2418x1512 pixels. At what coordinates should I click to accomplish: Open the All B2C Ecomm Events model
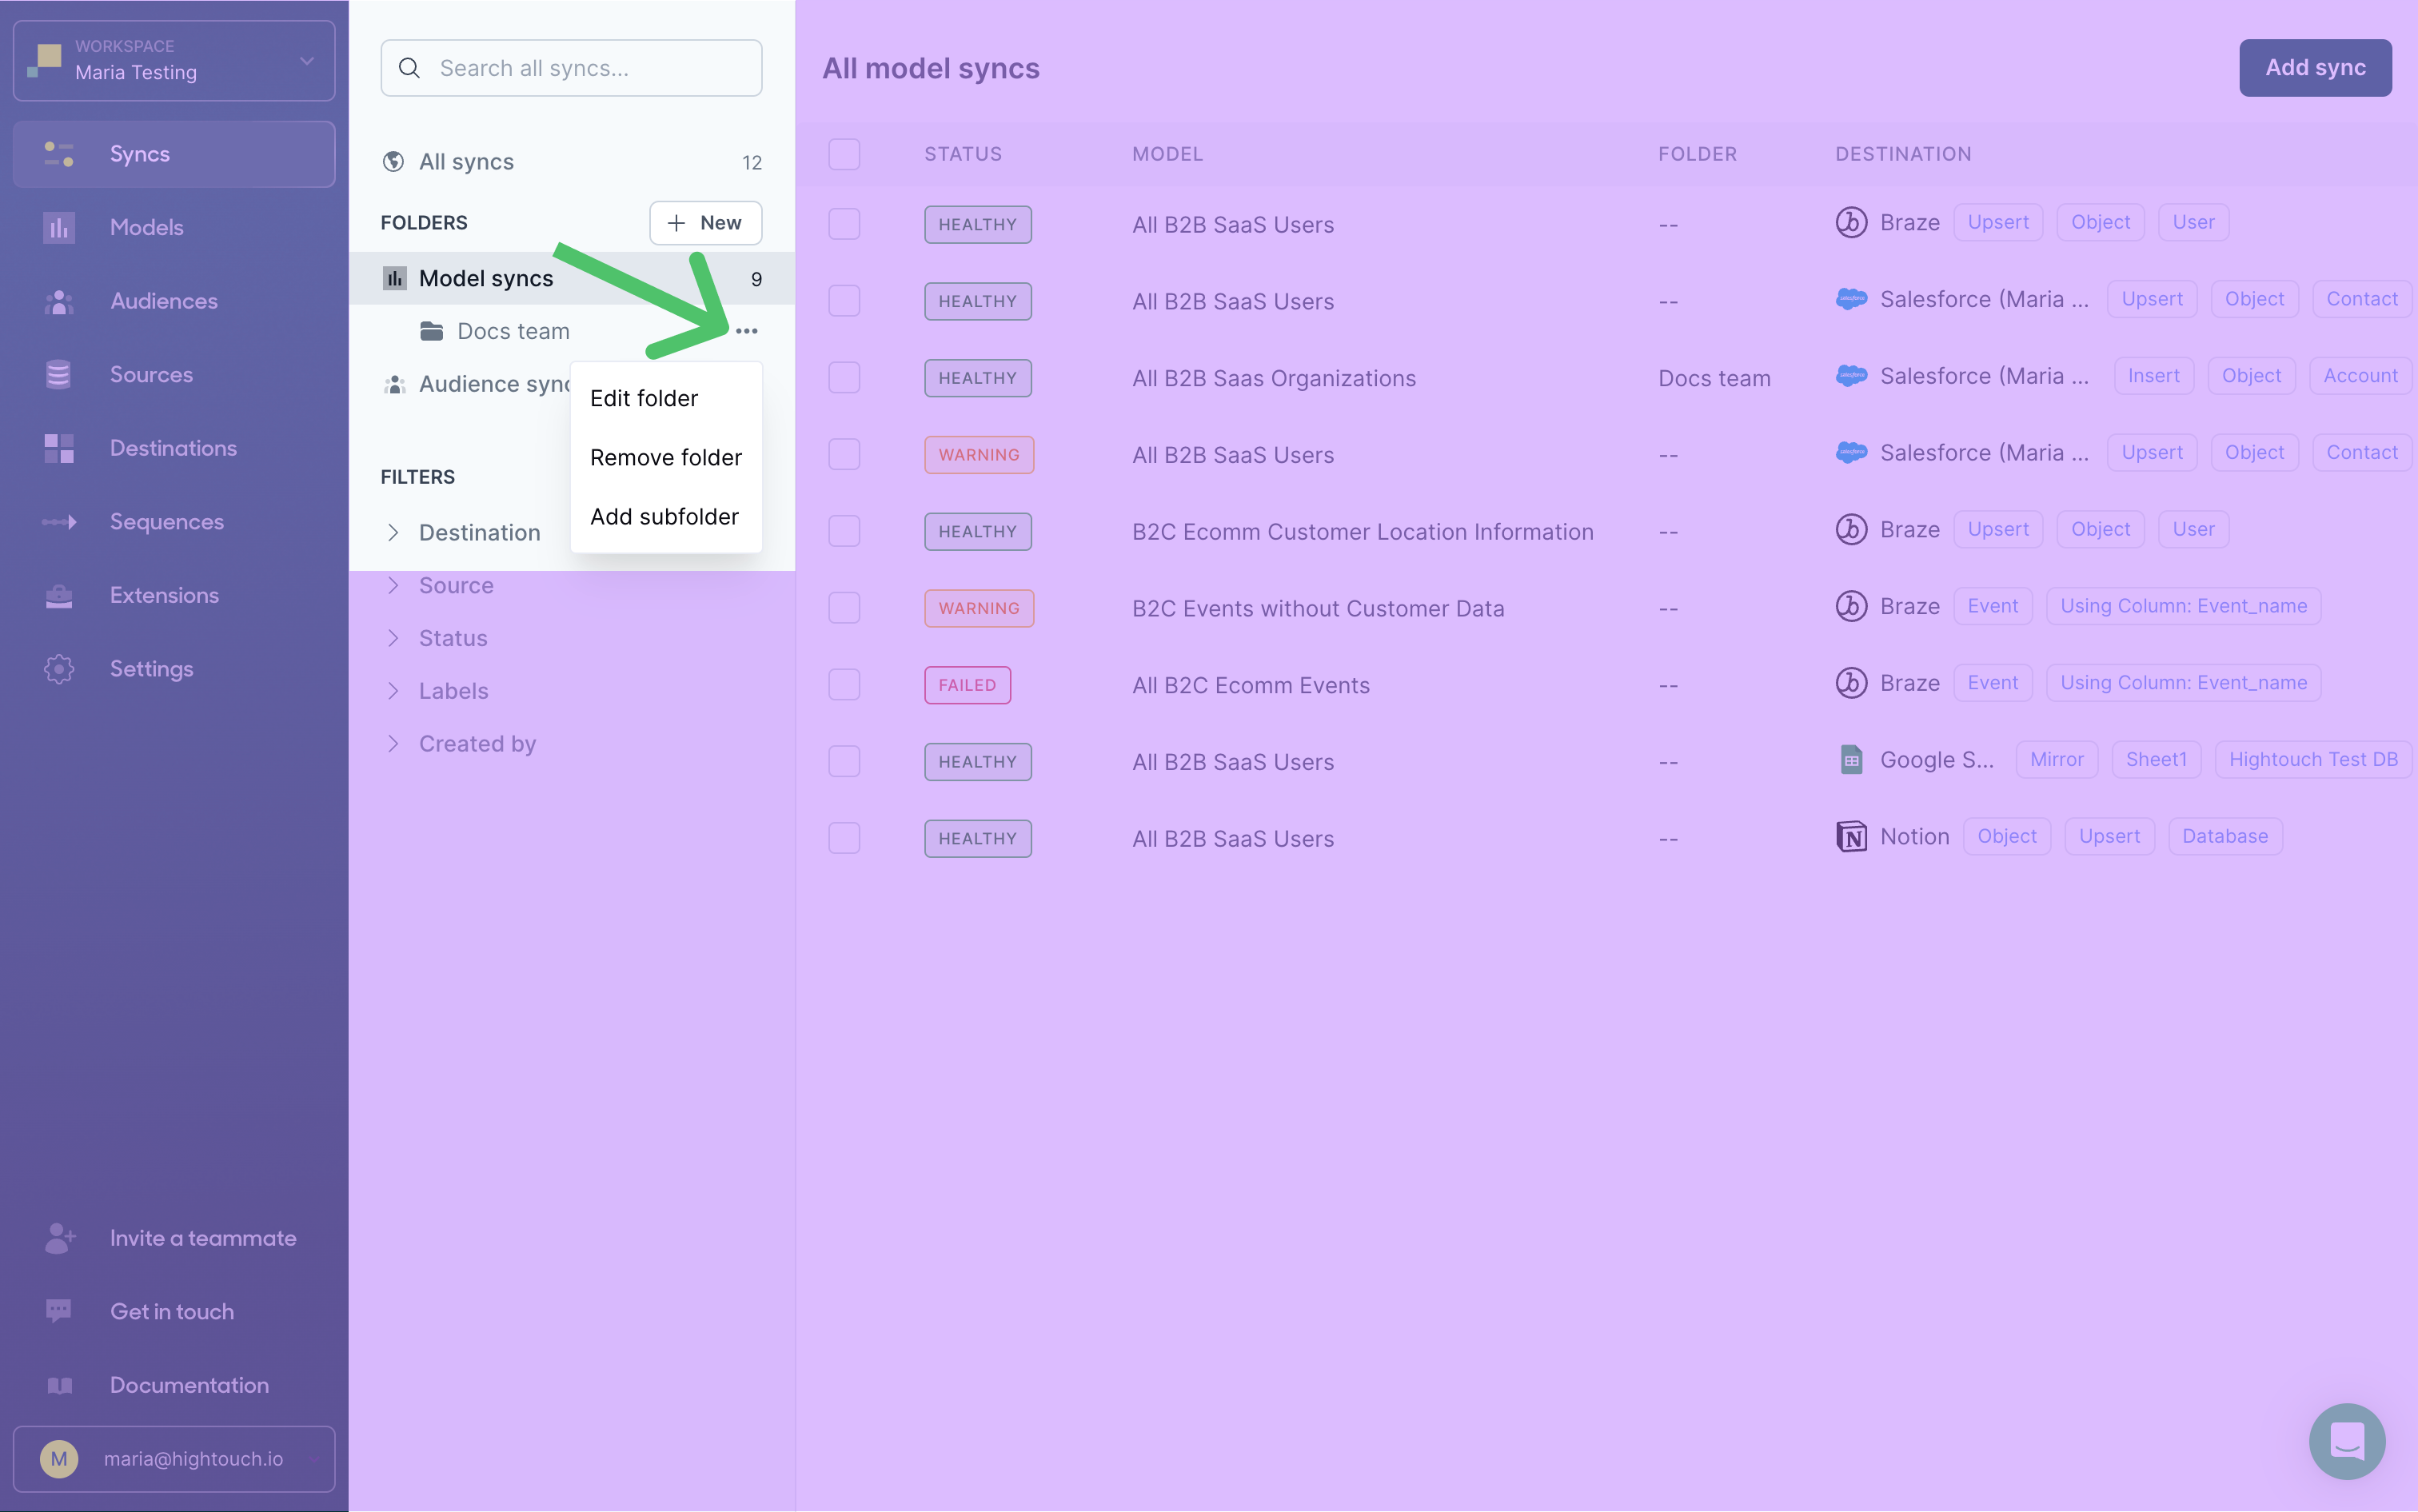point(1251,685)
